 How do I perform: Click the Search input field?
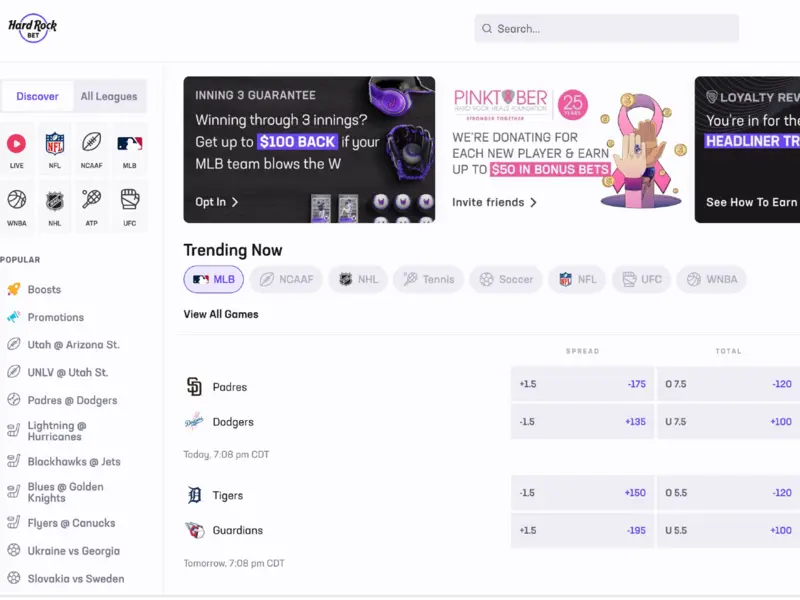606,29
